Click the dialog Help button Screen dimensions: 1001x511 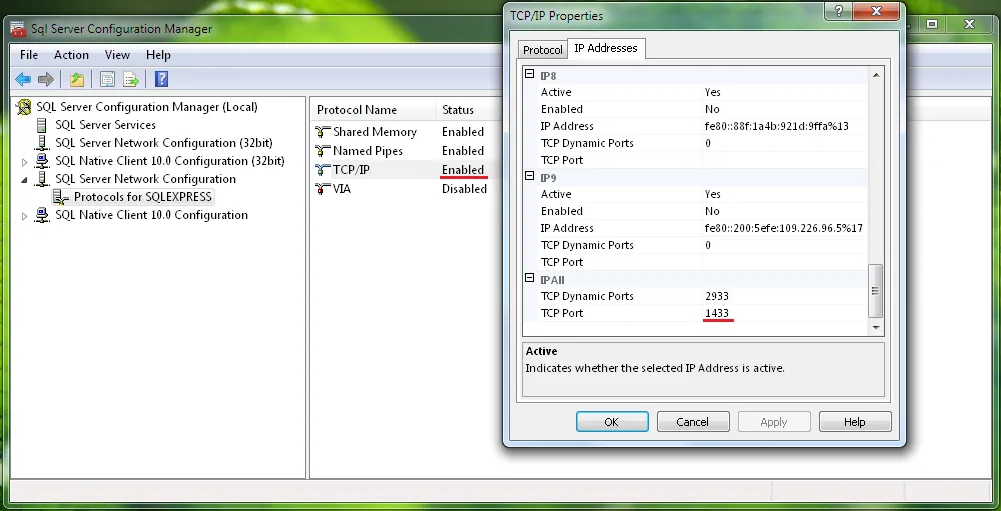coord(855,422)
